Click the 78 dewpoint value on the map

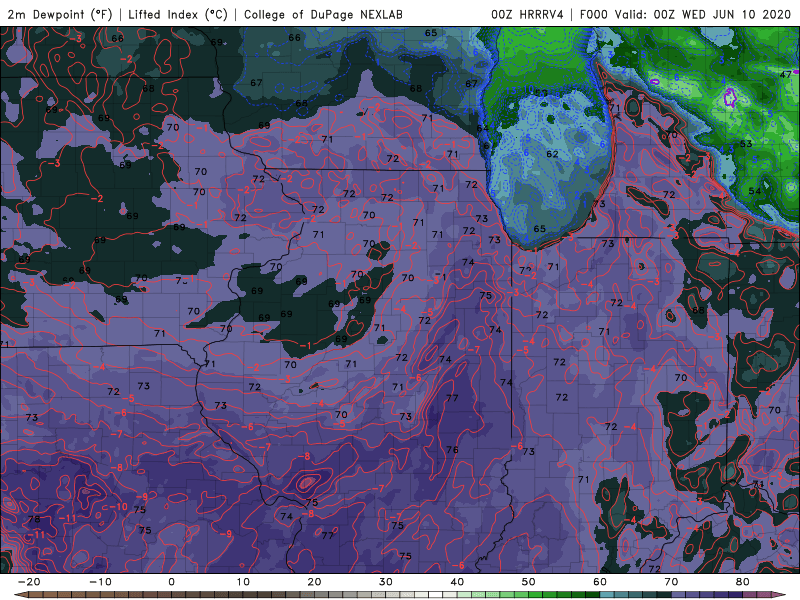(34, 519)
